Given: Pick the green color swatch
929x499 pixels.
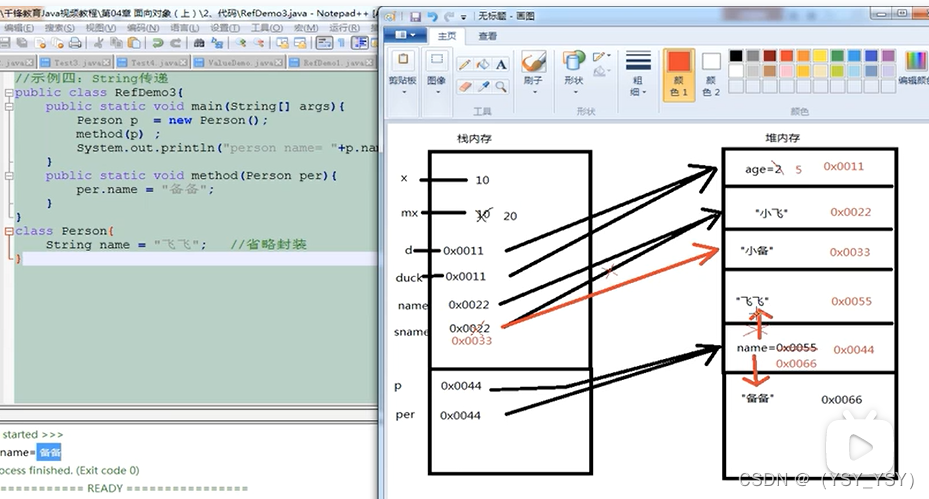Looking at the screenshot, I should [x=837, y=56].
